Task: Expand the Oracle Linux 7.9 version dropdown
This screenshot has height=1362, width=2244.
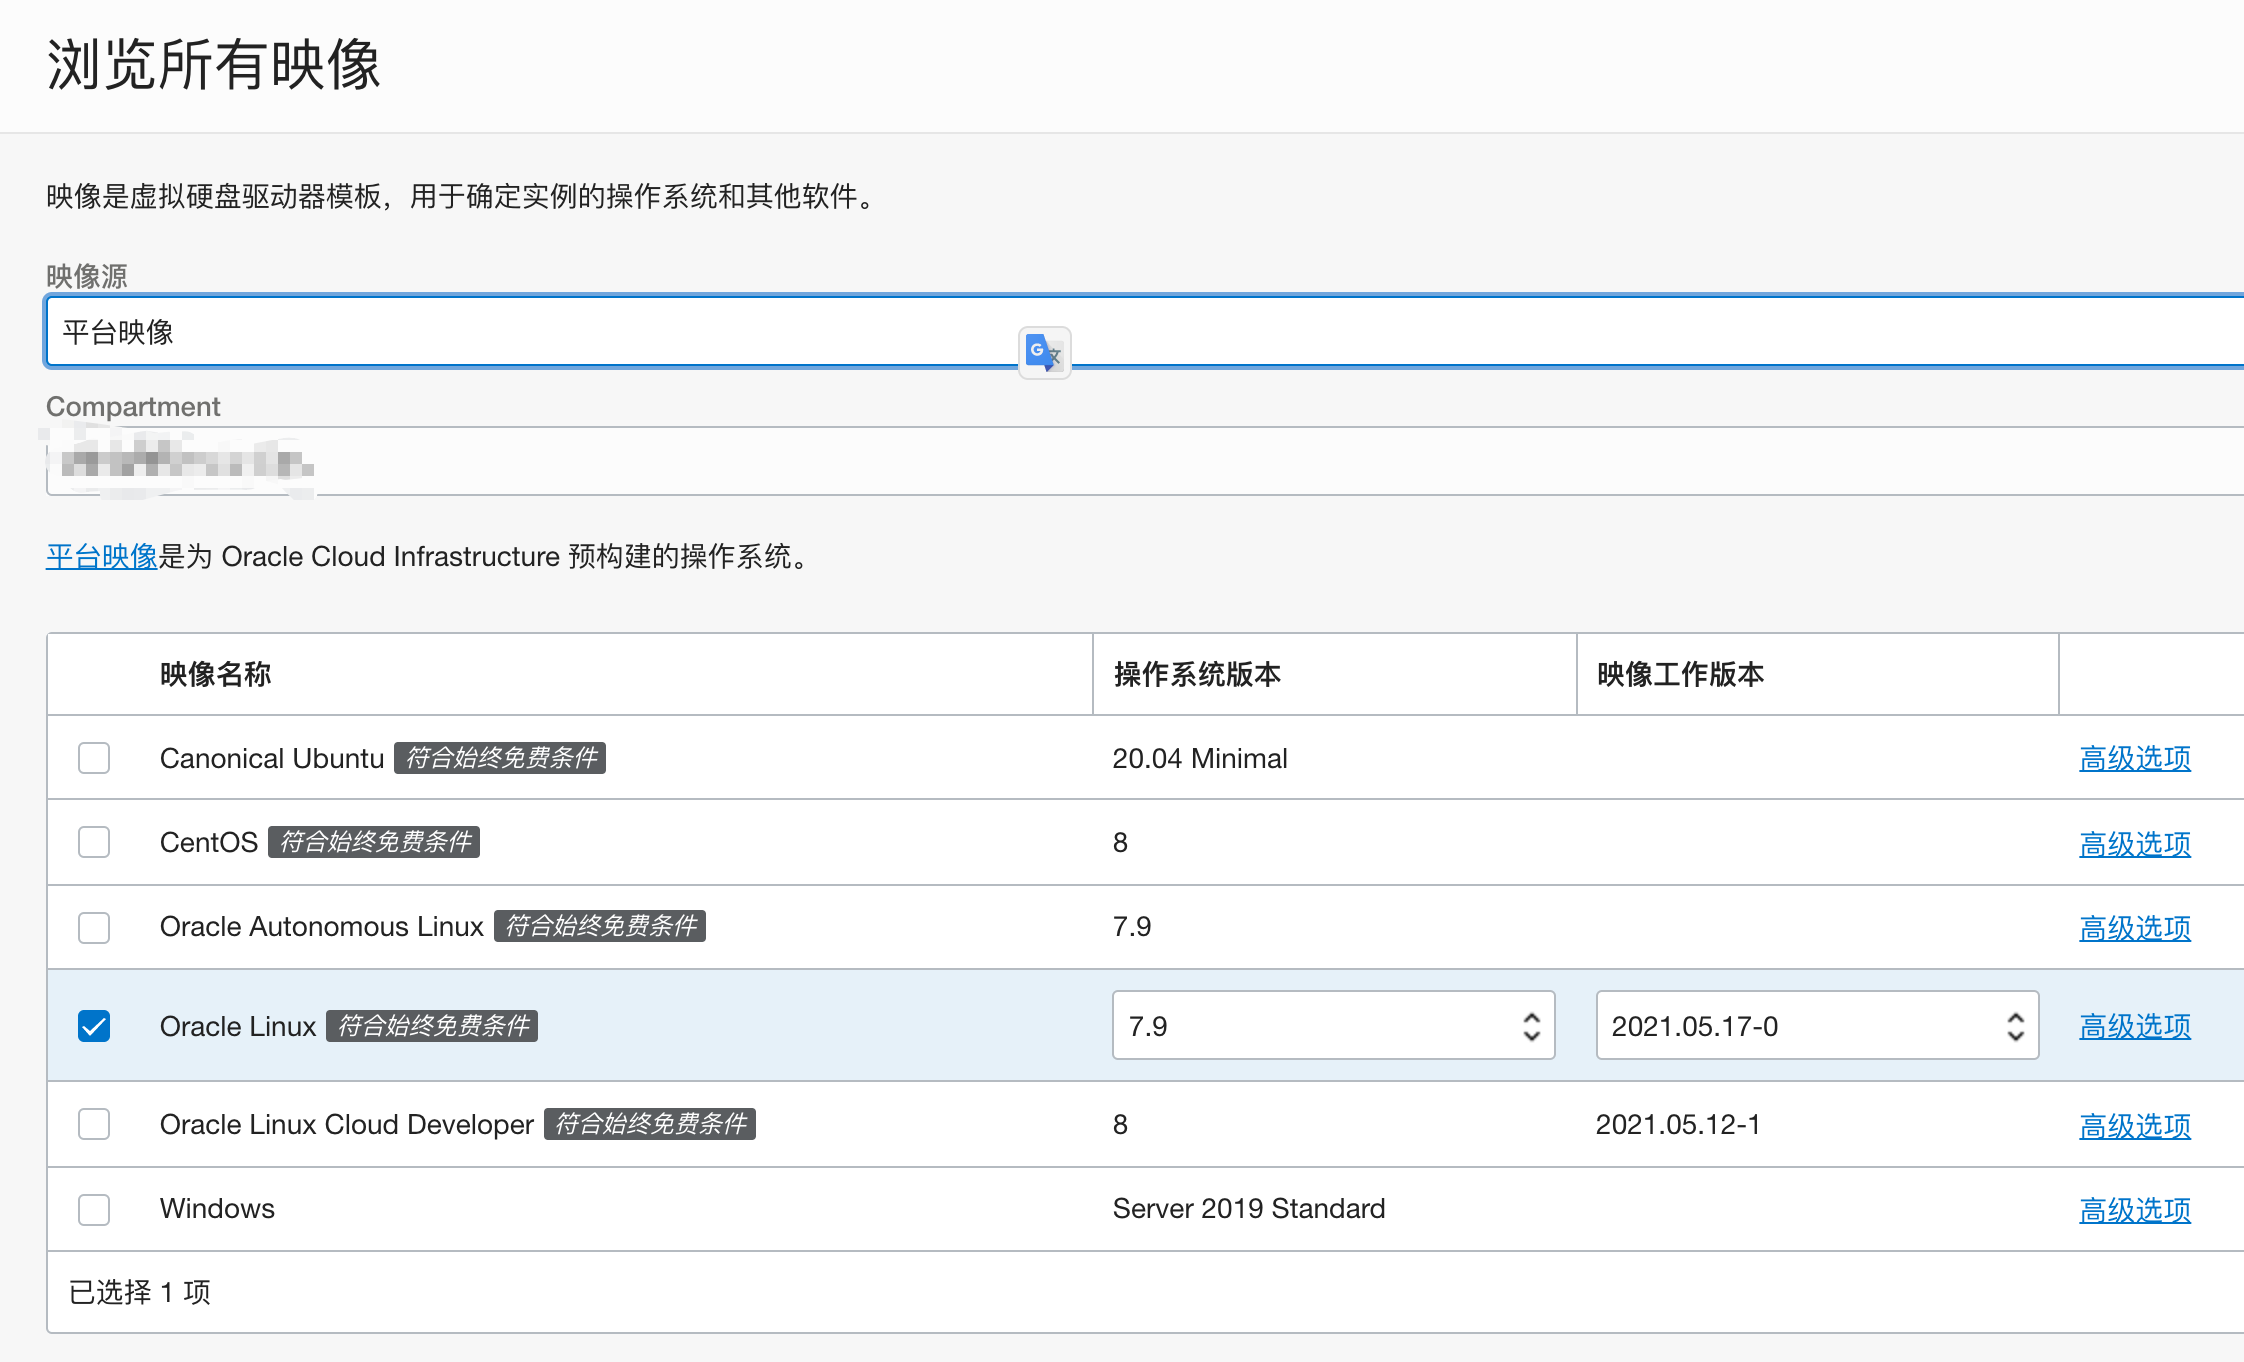Action: [1332, 1026]
